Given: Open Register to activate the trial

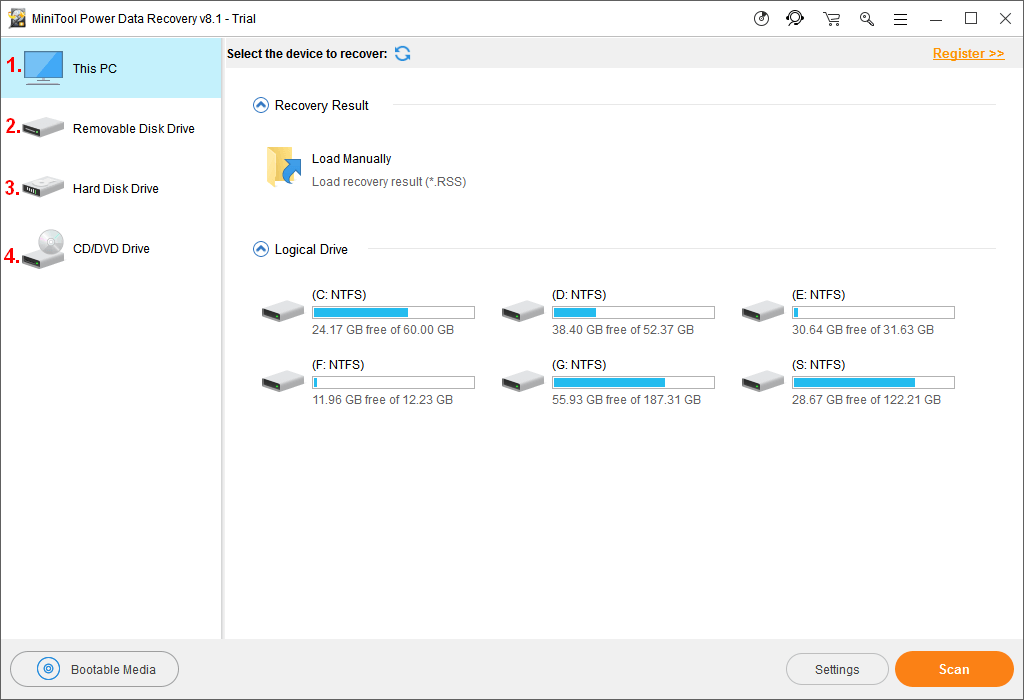Looking at the screenshot, I should (x=967, y=53).
